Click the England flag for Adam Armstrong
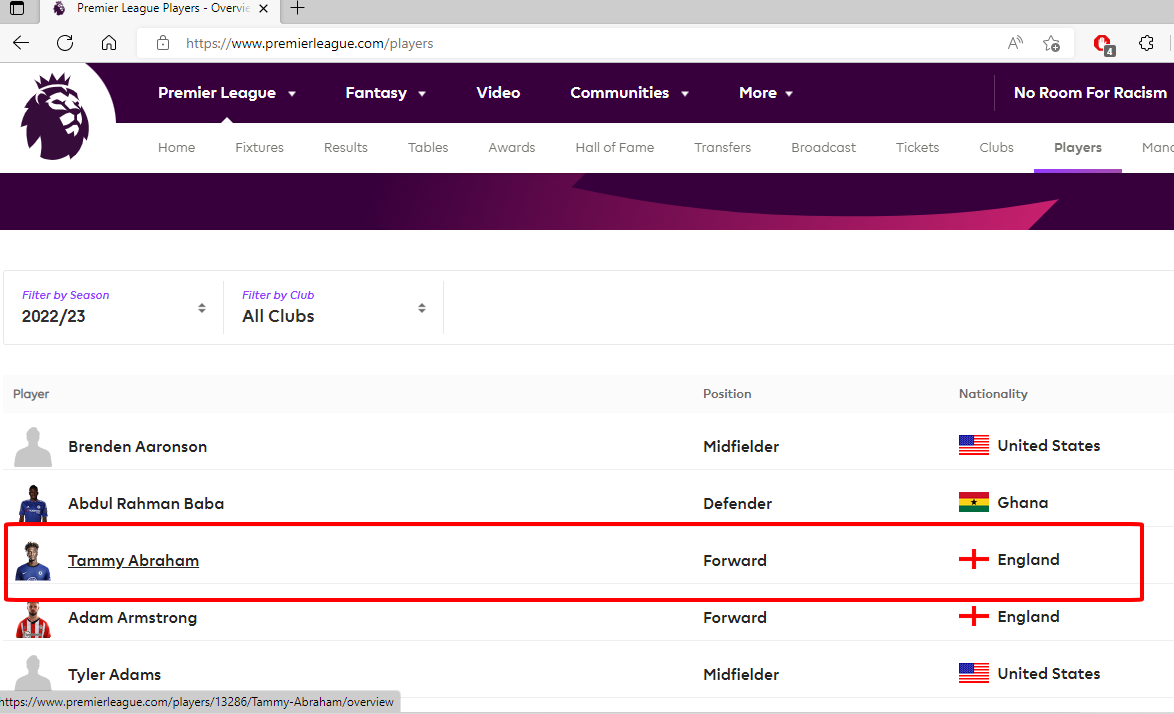Screen dimensions: 1174x714 [973, 616]
